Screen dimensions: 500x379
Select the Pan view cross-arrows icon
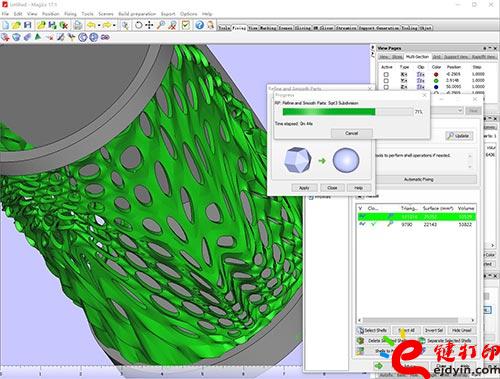[x=149, y=25]
